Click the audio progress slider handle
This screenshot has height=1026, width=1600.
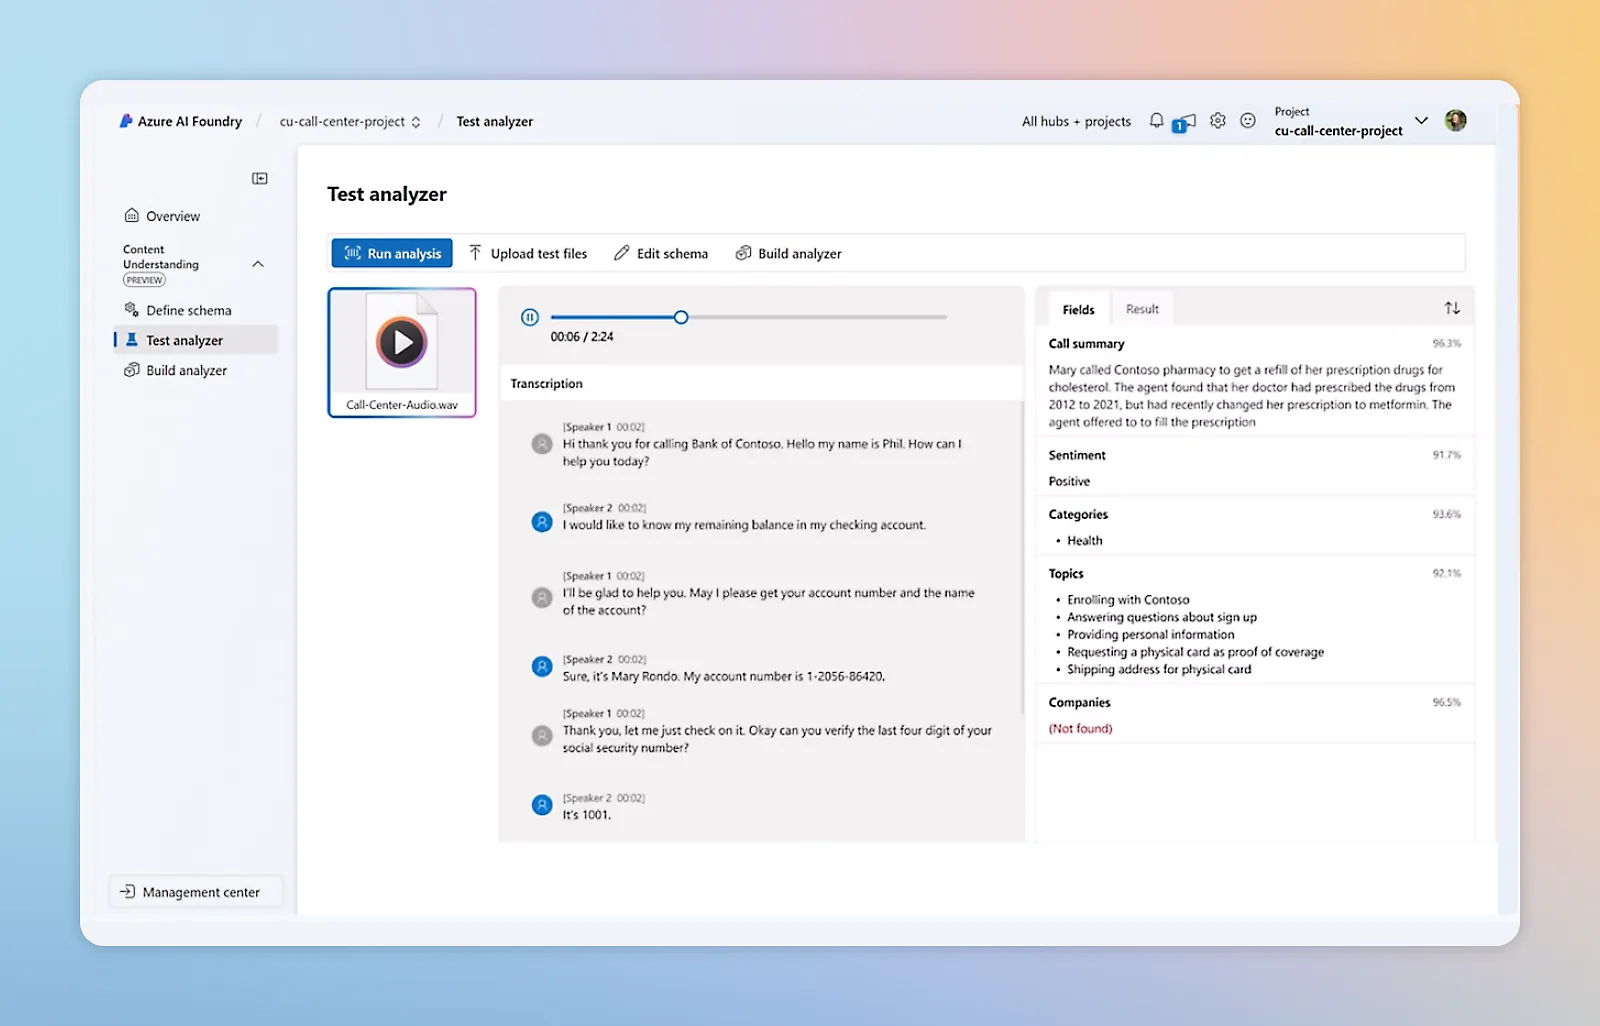(681, 317)
